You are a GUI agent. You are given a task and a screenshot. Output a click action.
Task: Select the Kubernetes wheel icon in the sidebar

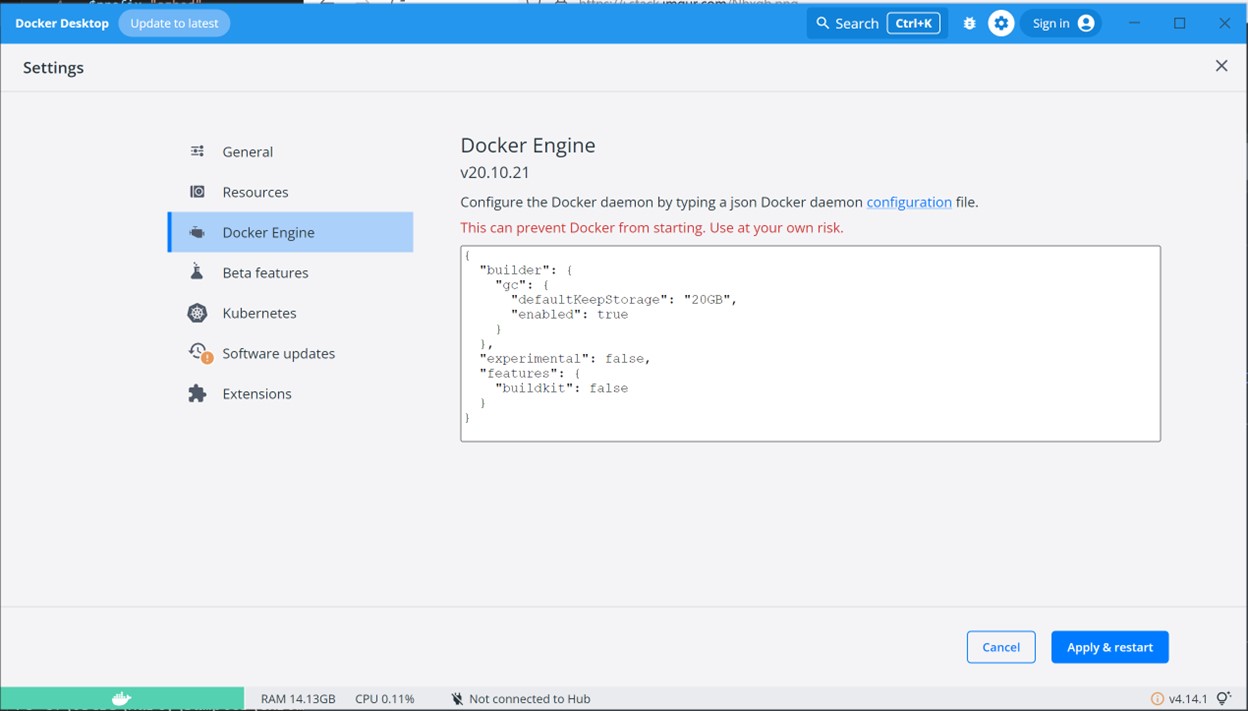click(x=198, y=313)
